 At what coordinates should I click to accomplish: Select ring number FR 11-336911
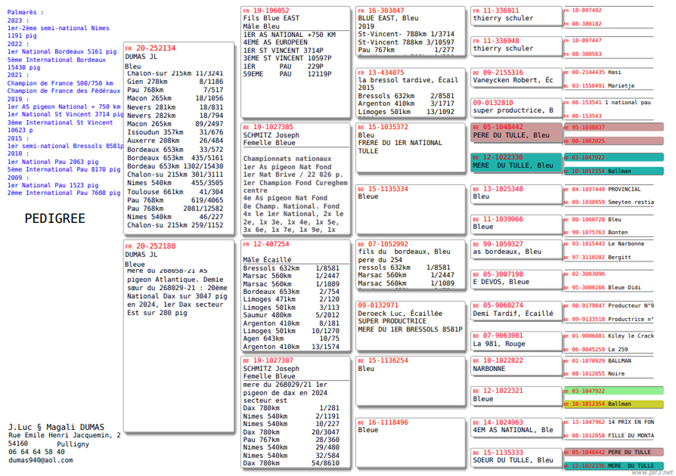(496, 10)
